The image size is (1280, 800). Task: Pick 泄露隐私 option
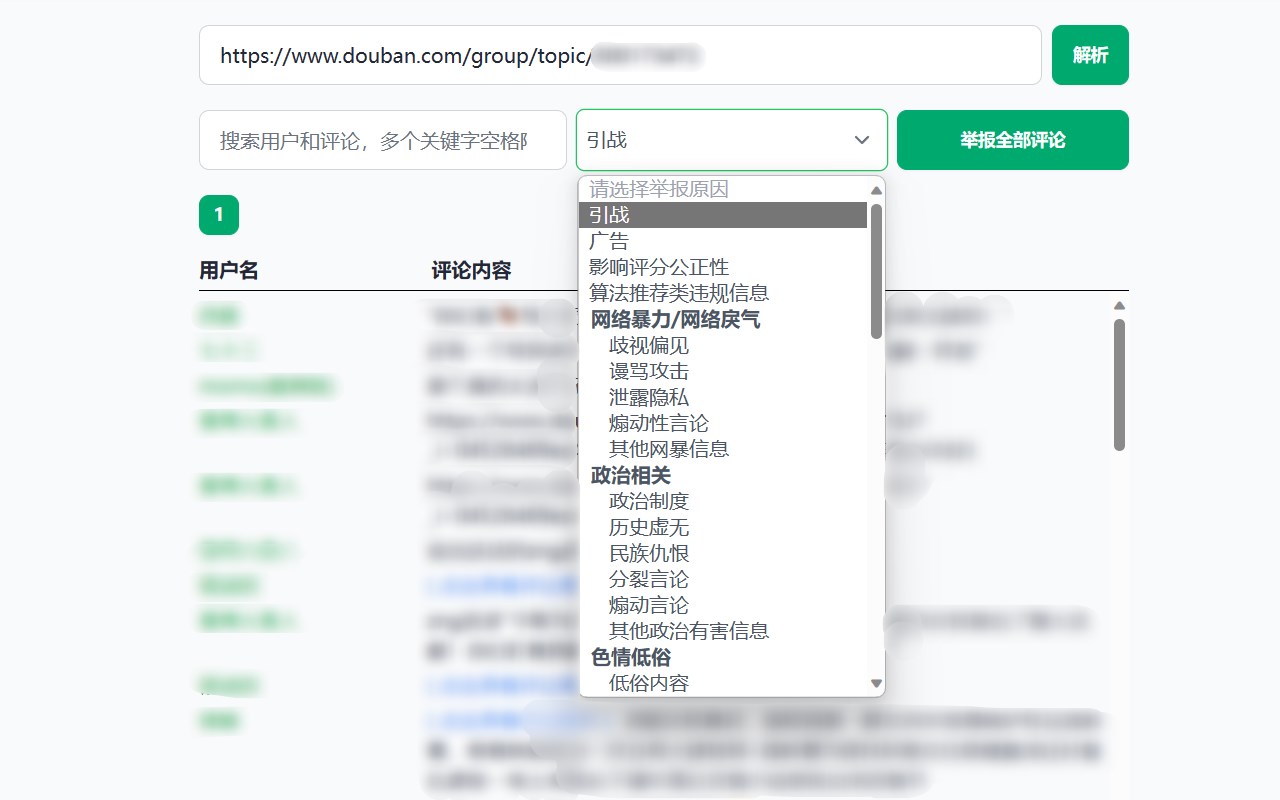pos(723,397)
